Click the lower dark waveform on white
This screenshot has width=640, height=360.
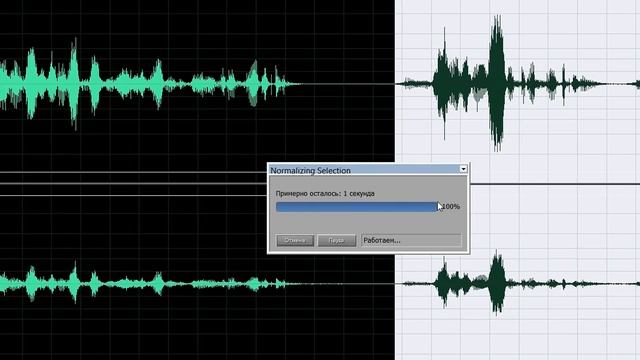coord(518,283)
